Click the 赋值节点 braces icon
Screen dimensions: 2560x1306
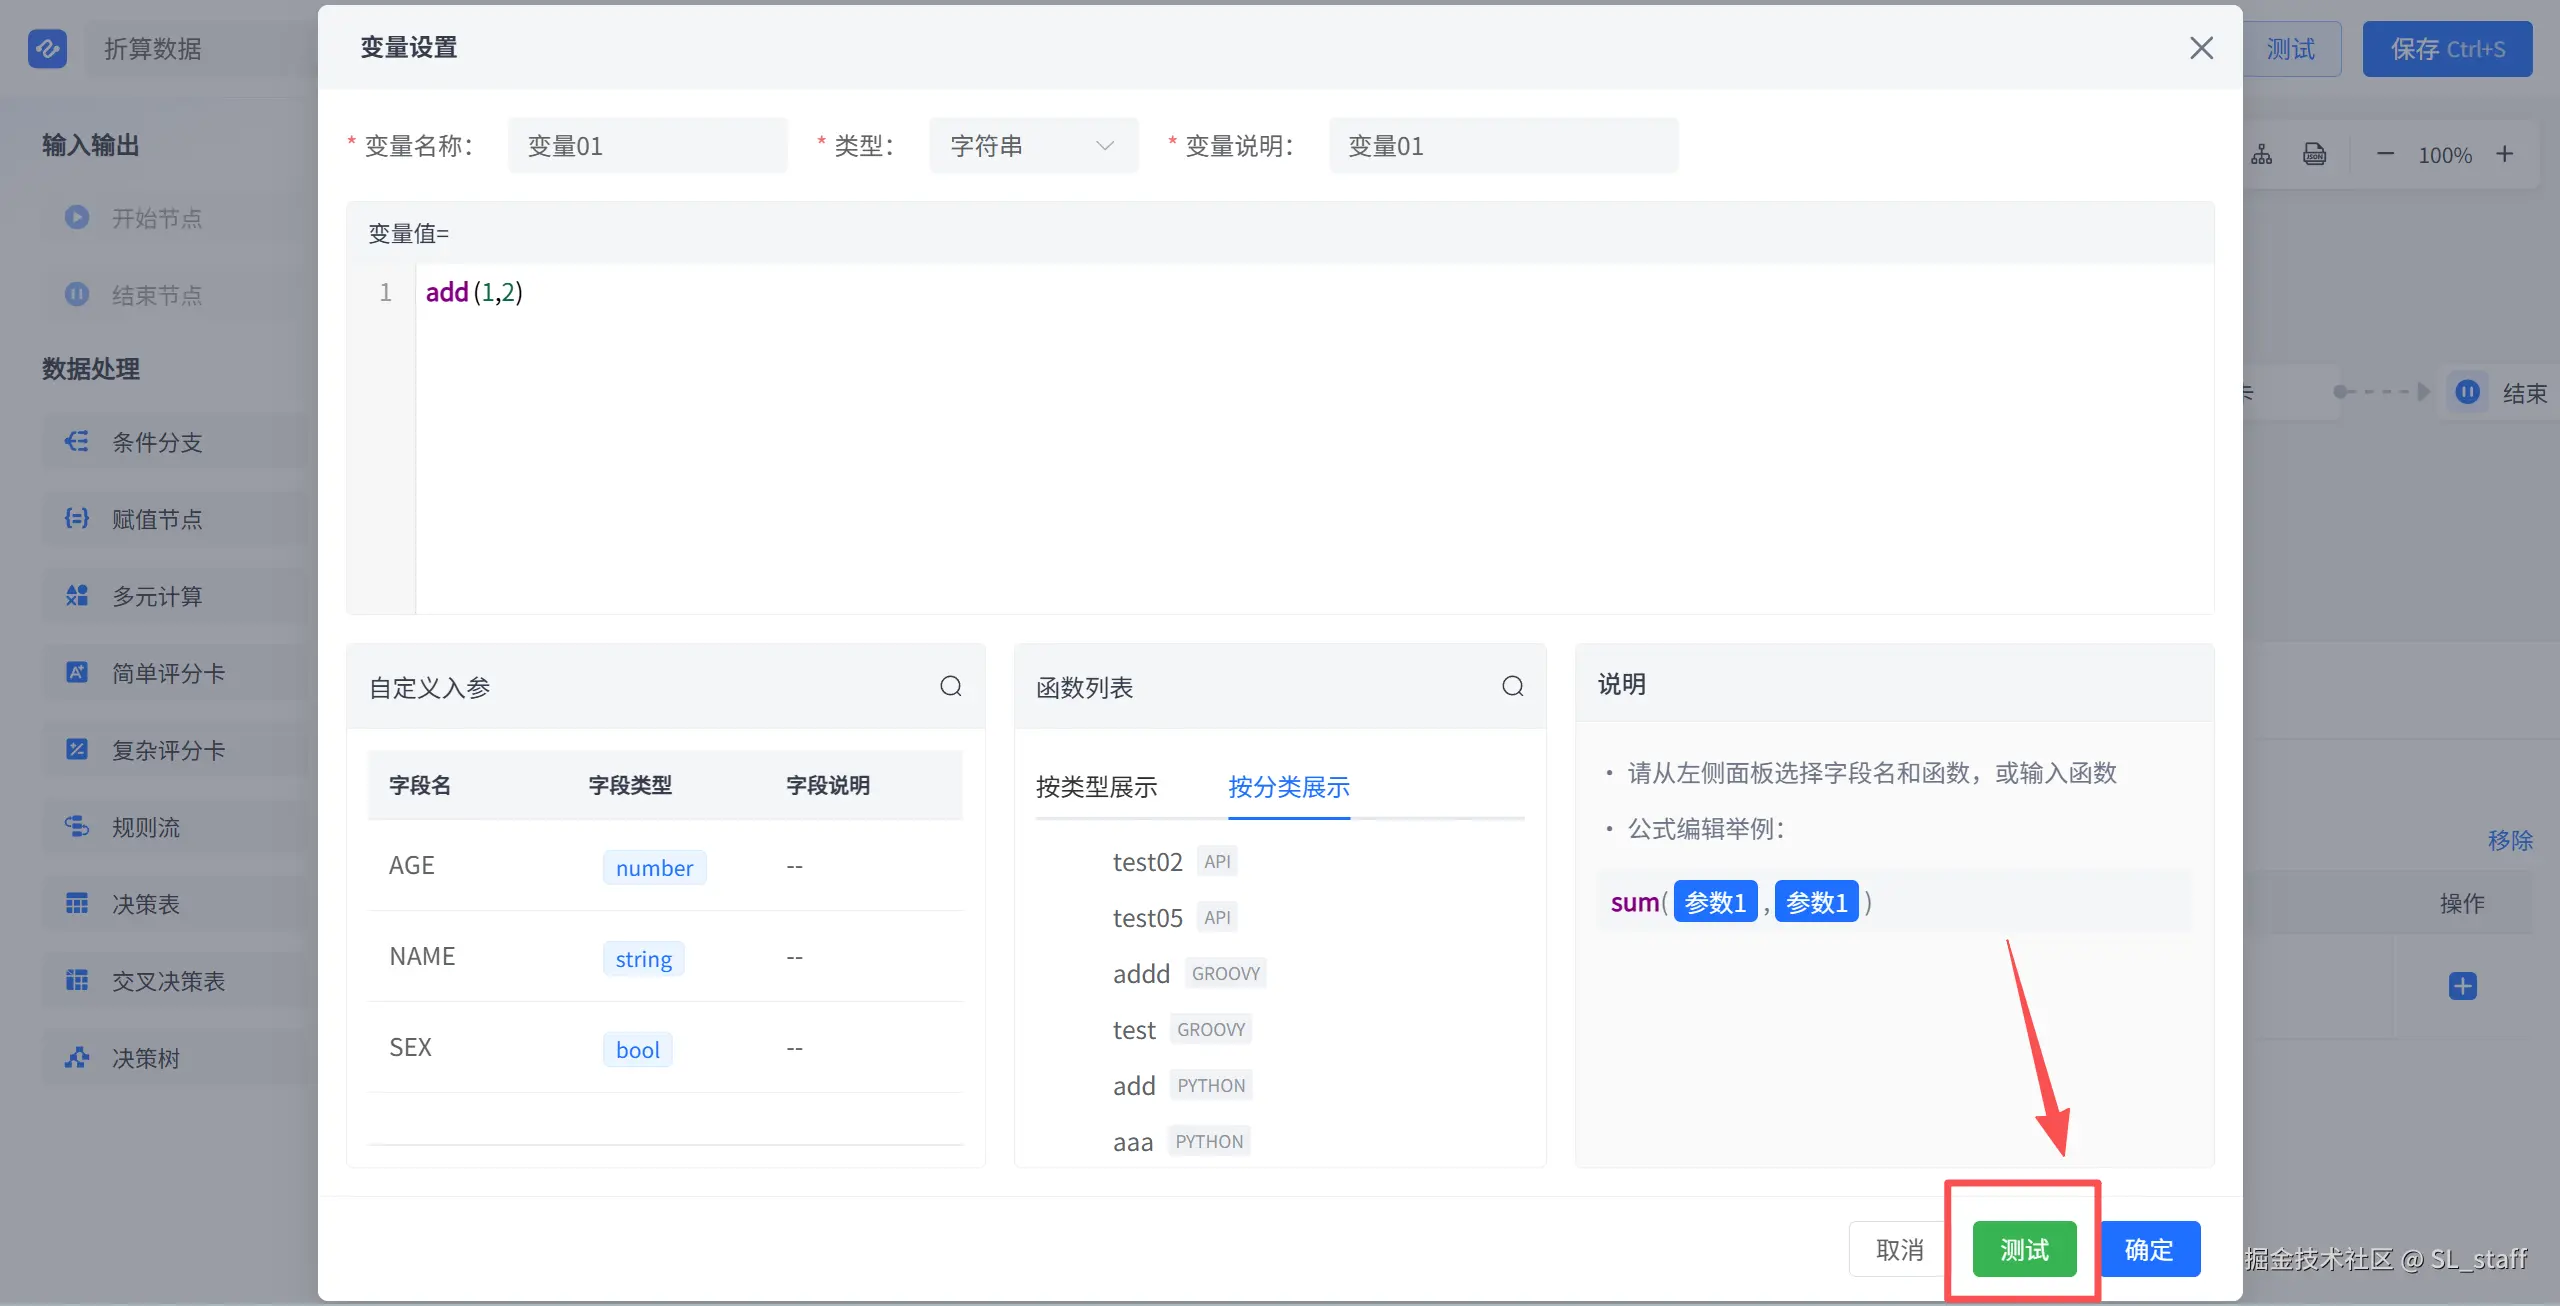pyautogui.click(x=77, y=518)
